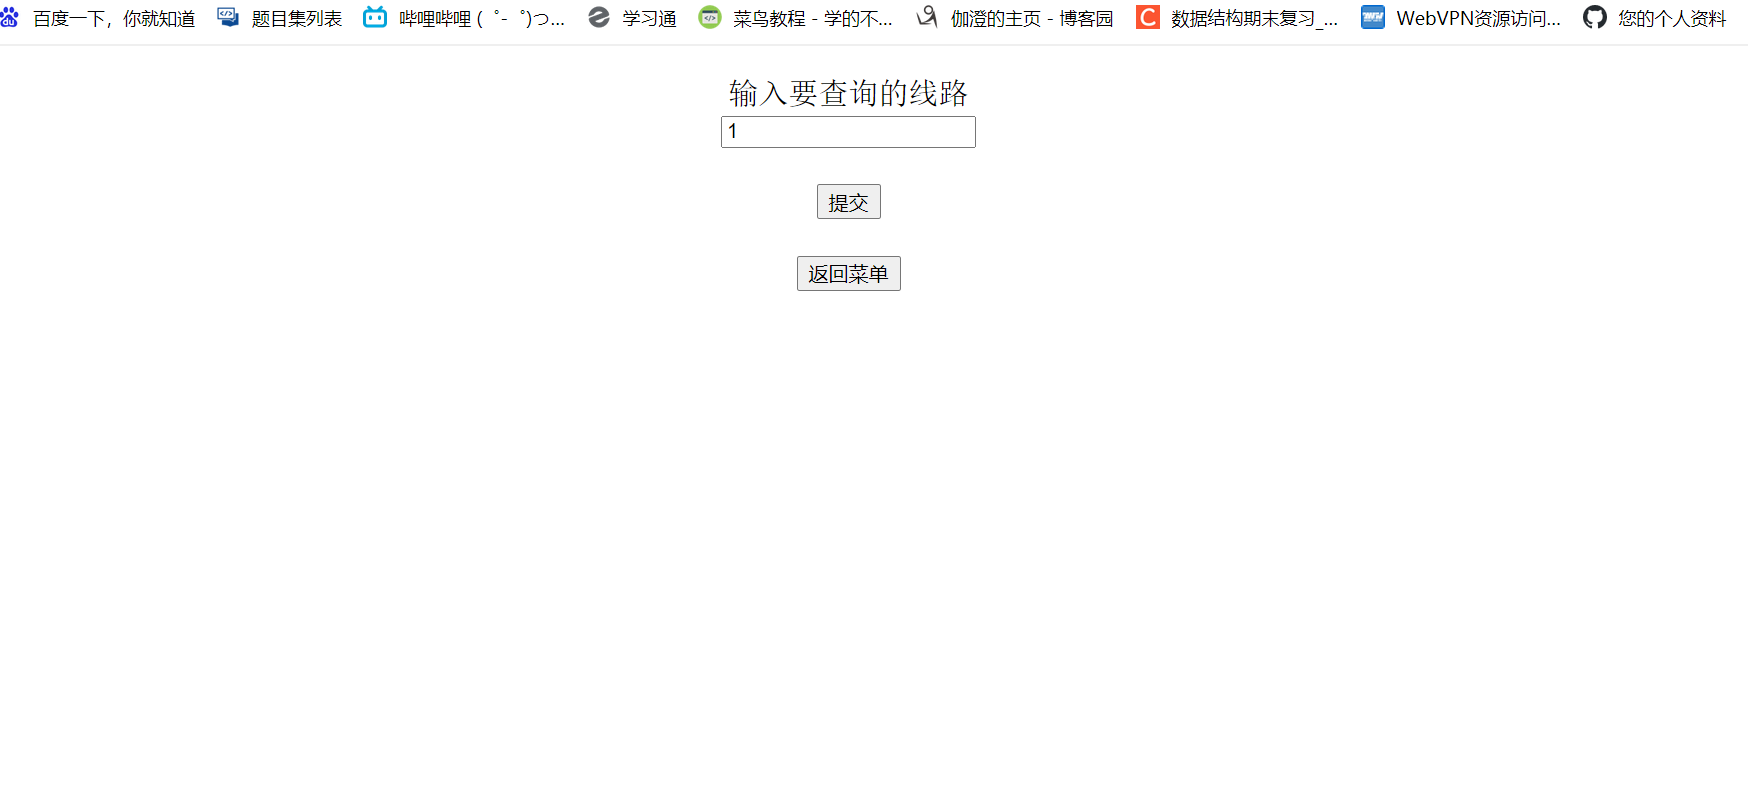The image size is (1748, 812).
Task: Focus the route query input field
Action: coord(848,132)
